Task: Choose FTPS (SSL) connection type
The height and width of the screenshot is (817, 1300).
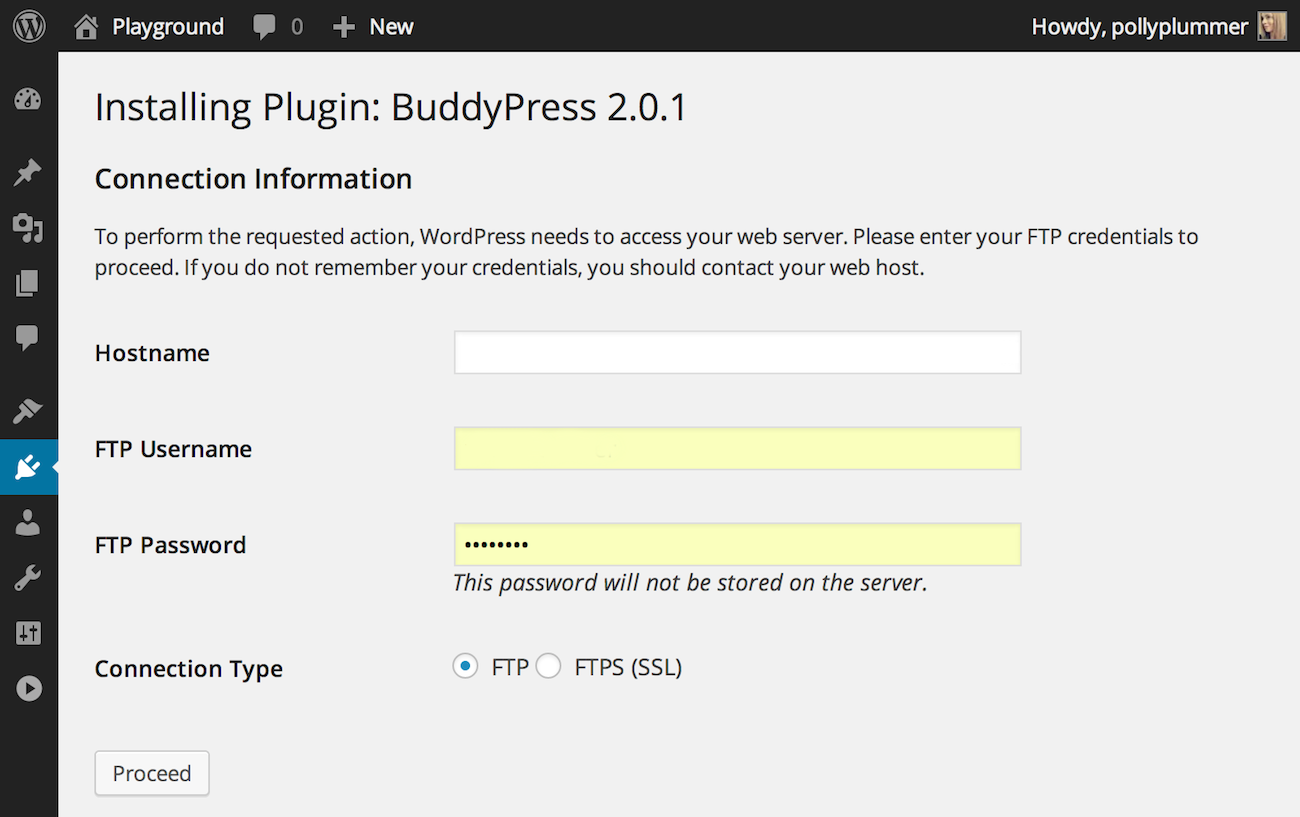Action: [x=548, y=667]
